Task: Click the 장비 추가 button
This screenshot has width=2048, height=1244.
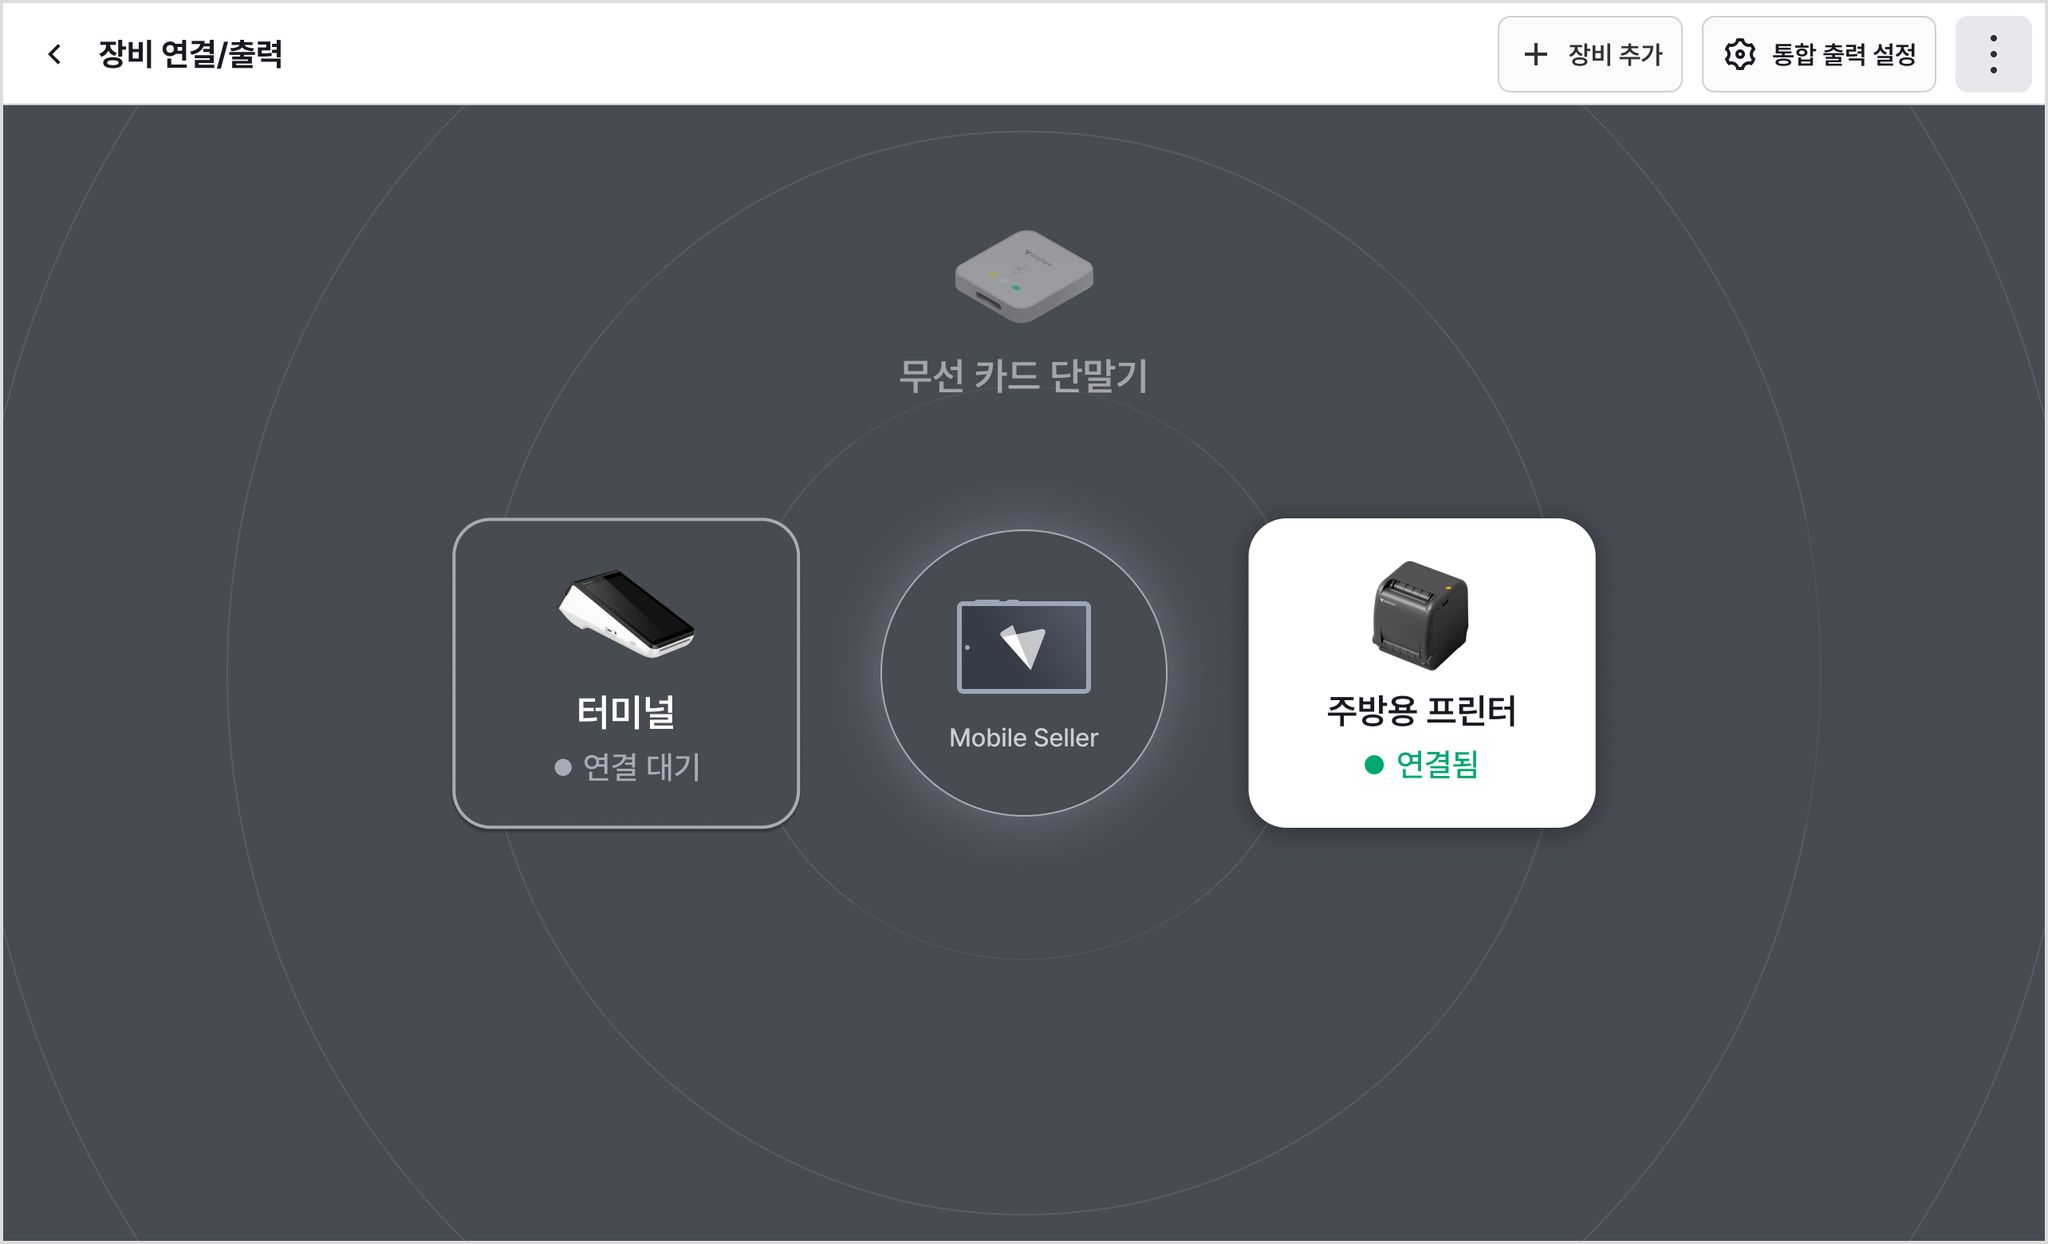Action: pyautogui.click(x=1590, y=54)
